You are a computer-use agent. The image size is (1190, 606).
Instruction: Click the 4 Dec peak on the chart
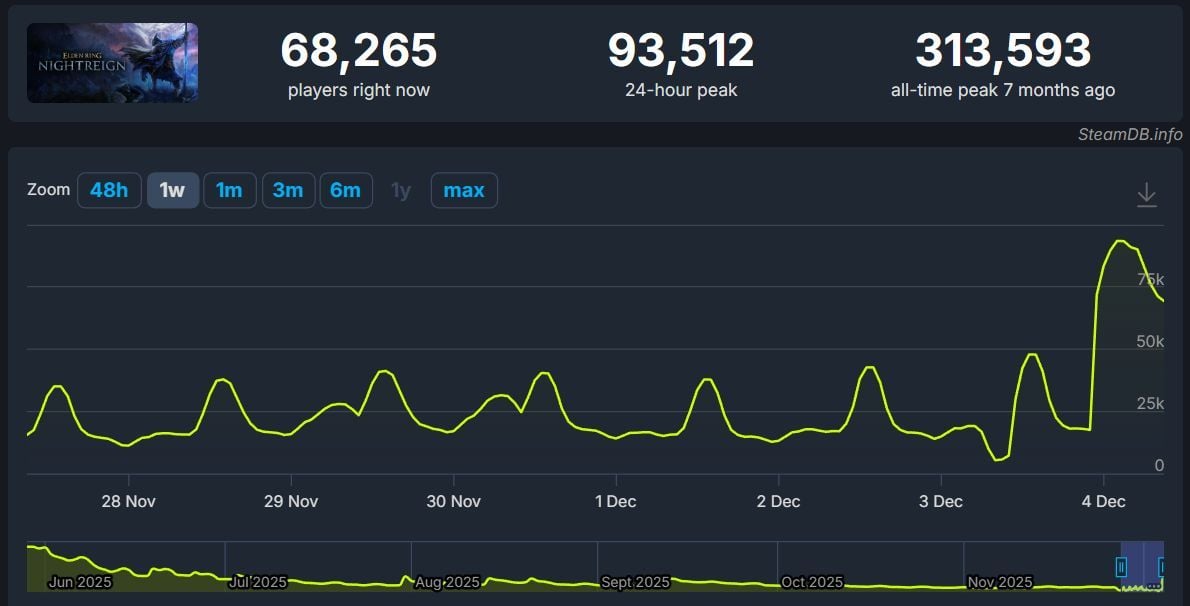pos(1120,241)
